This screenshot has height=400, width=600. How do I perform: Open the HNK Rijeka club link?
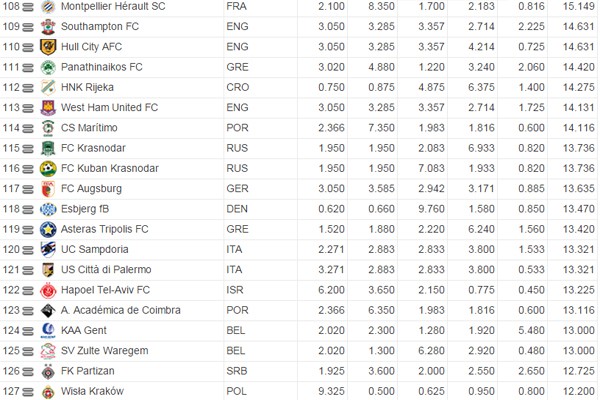click(x=90, y=87)
